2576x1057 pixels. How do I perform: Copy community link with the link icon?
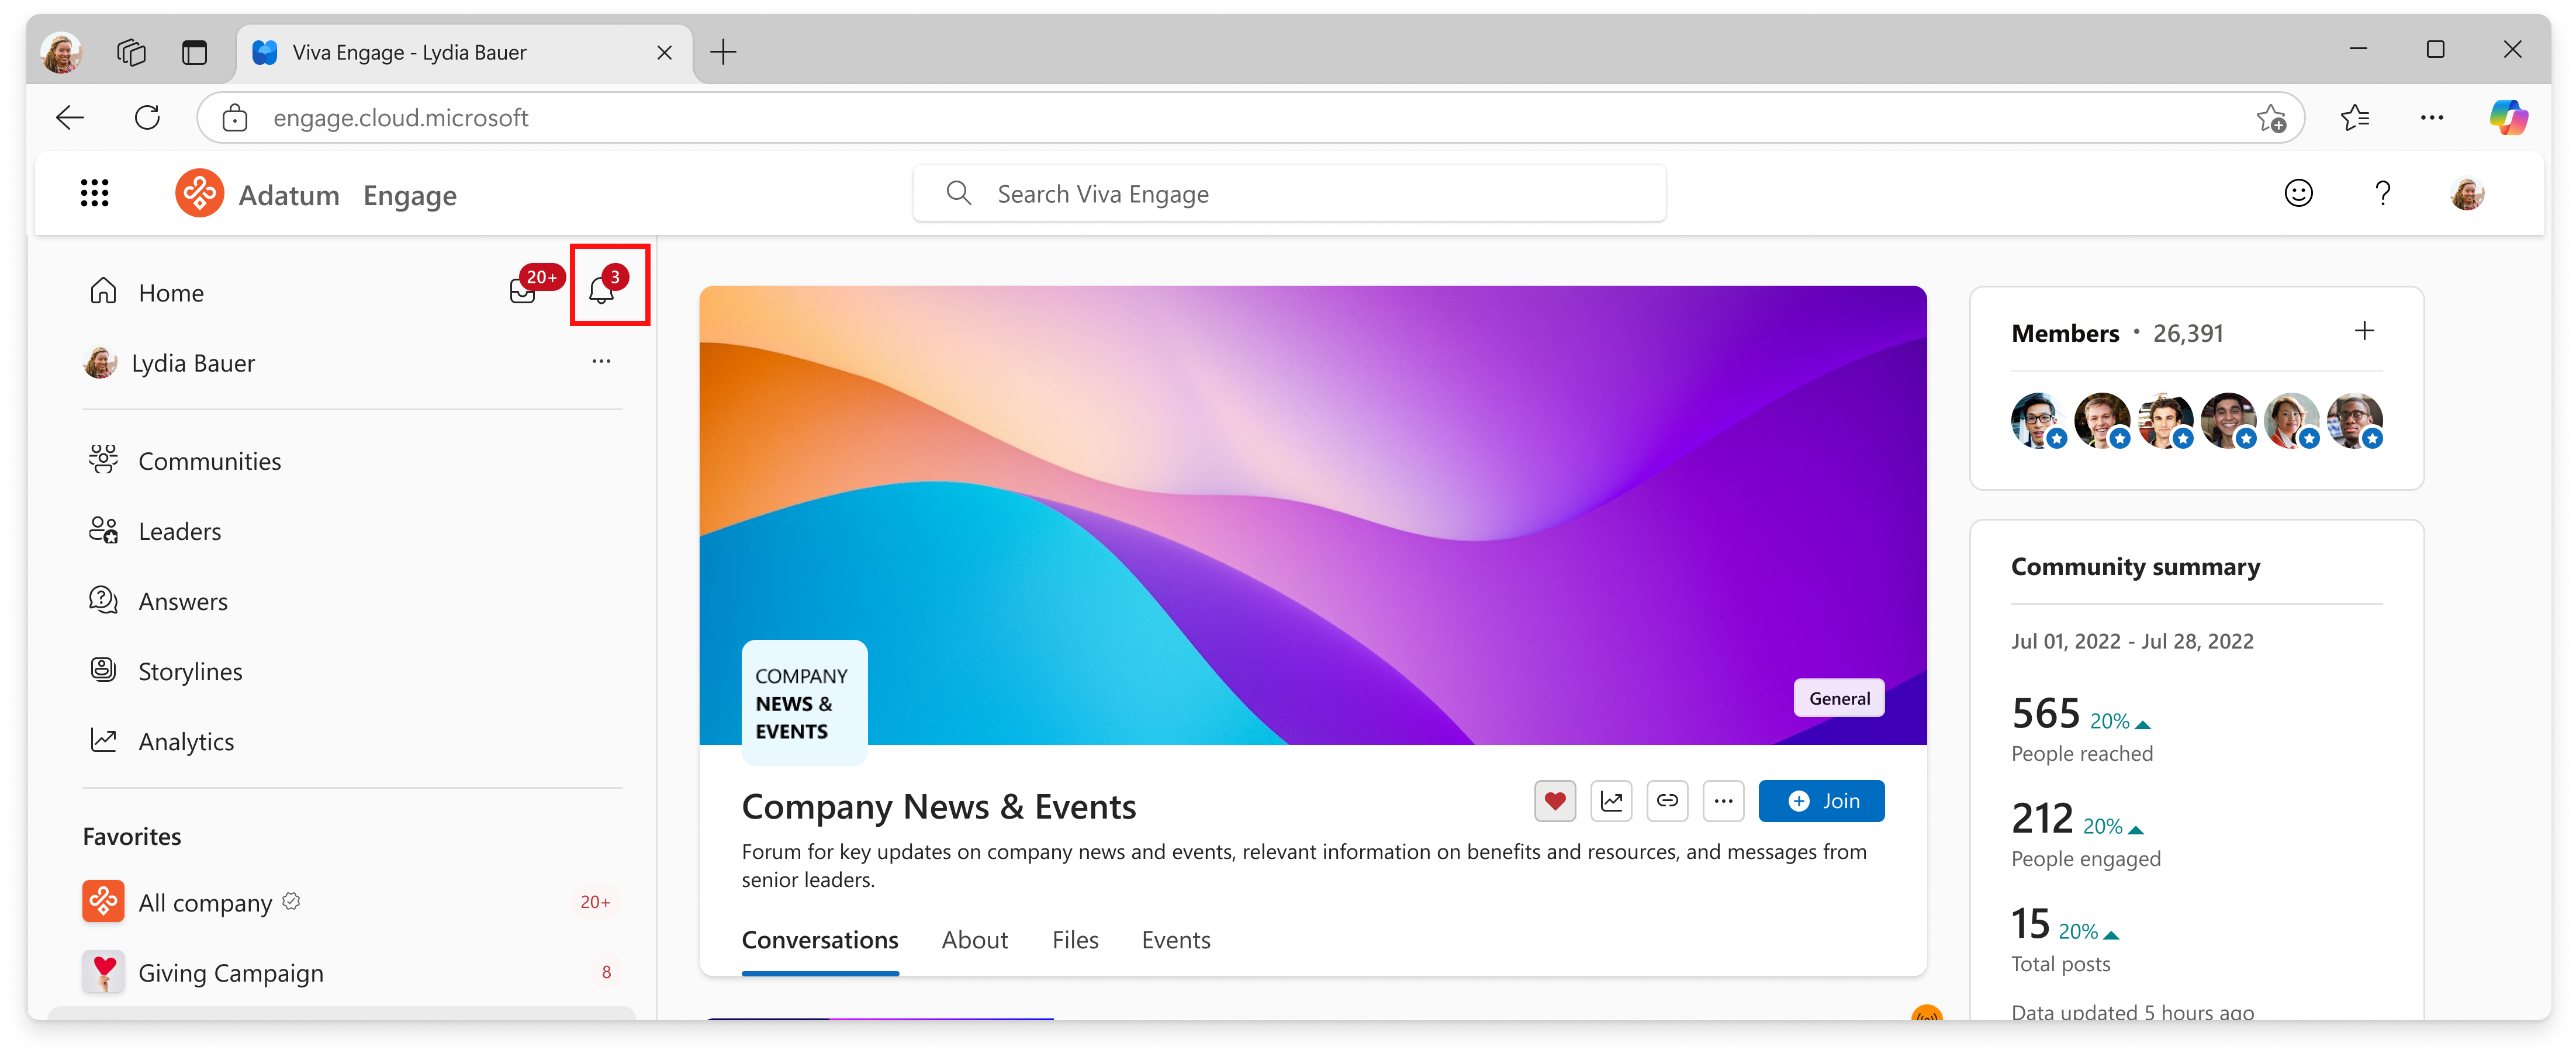tap(1667, 801)
